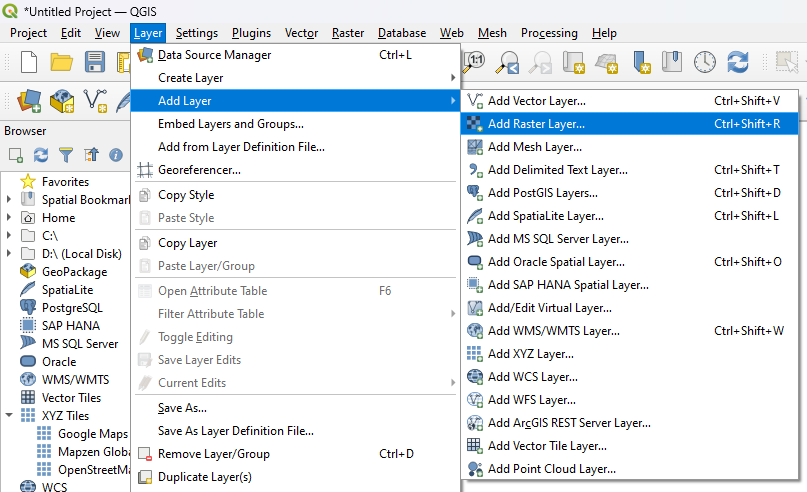Choose Data Source Manager from Layer menu
The width and height of the screenshot is (807, 492).
click(x=295, y=55)
